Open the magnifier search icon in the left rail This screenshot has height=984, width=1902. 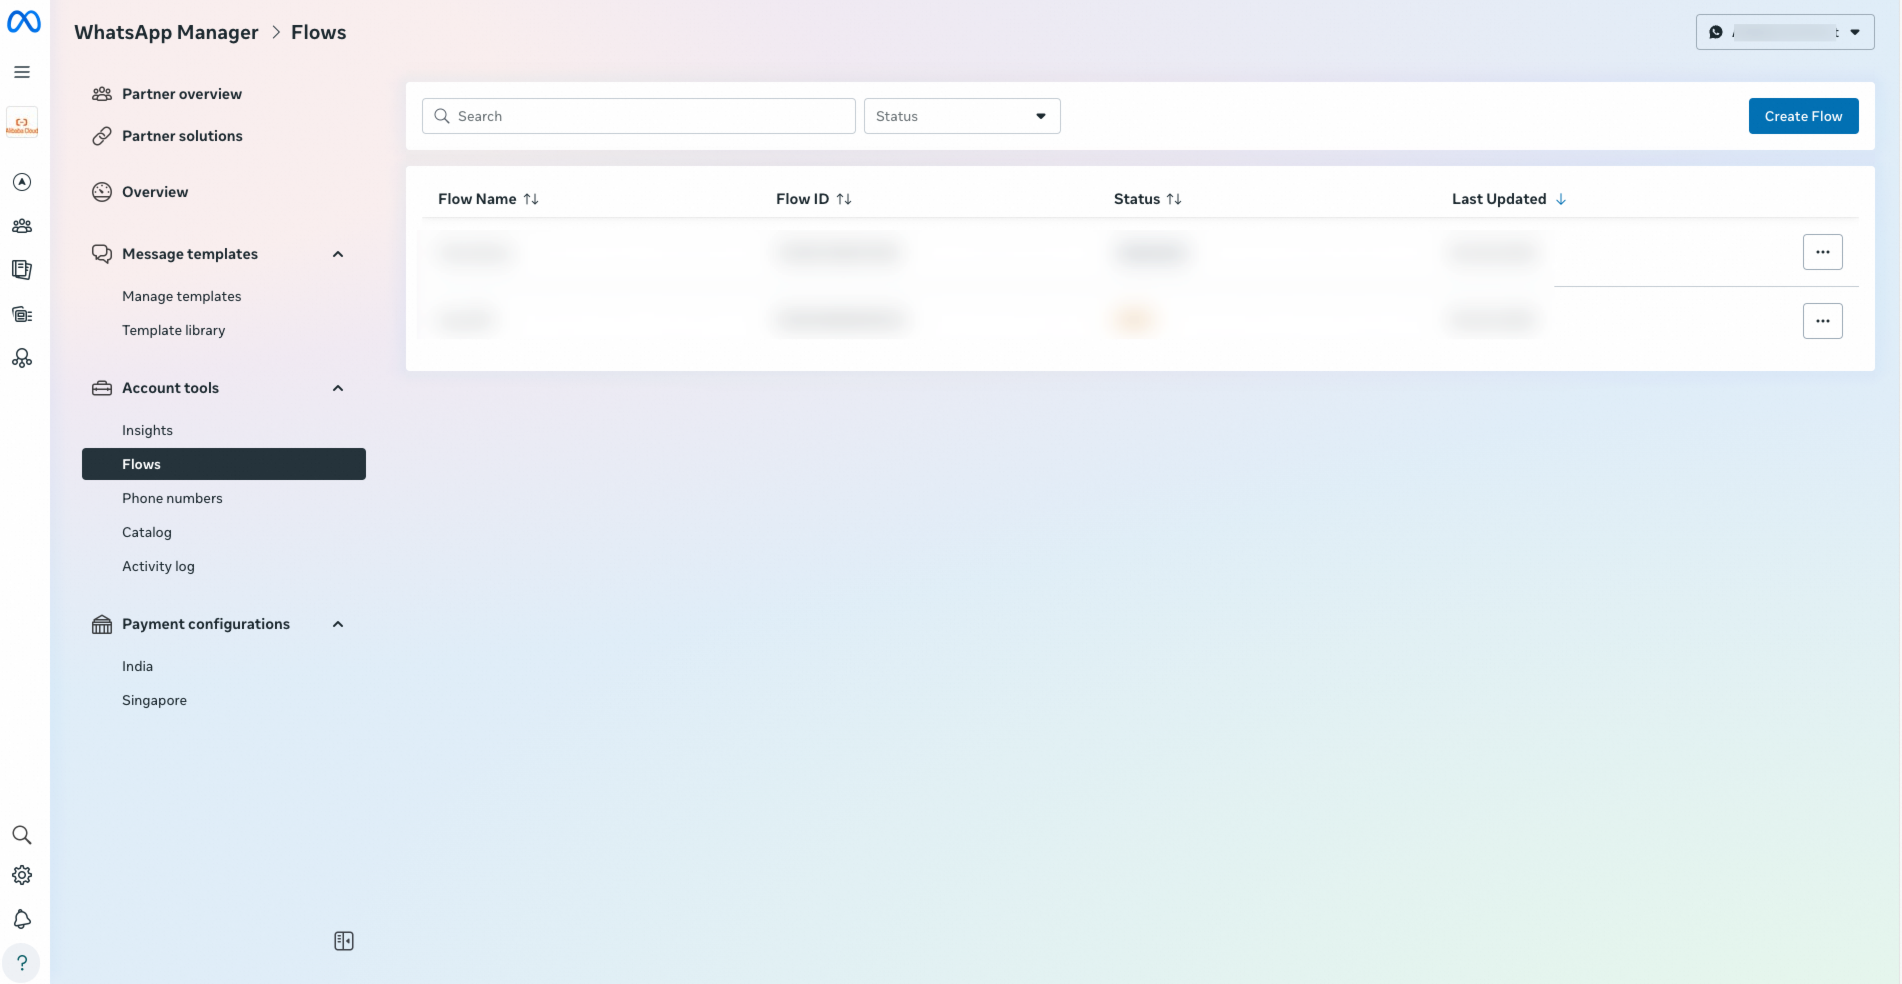point(22,835)
